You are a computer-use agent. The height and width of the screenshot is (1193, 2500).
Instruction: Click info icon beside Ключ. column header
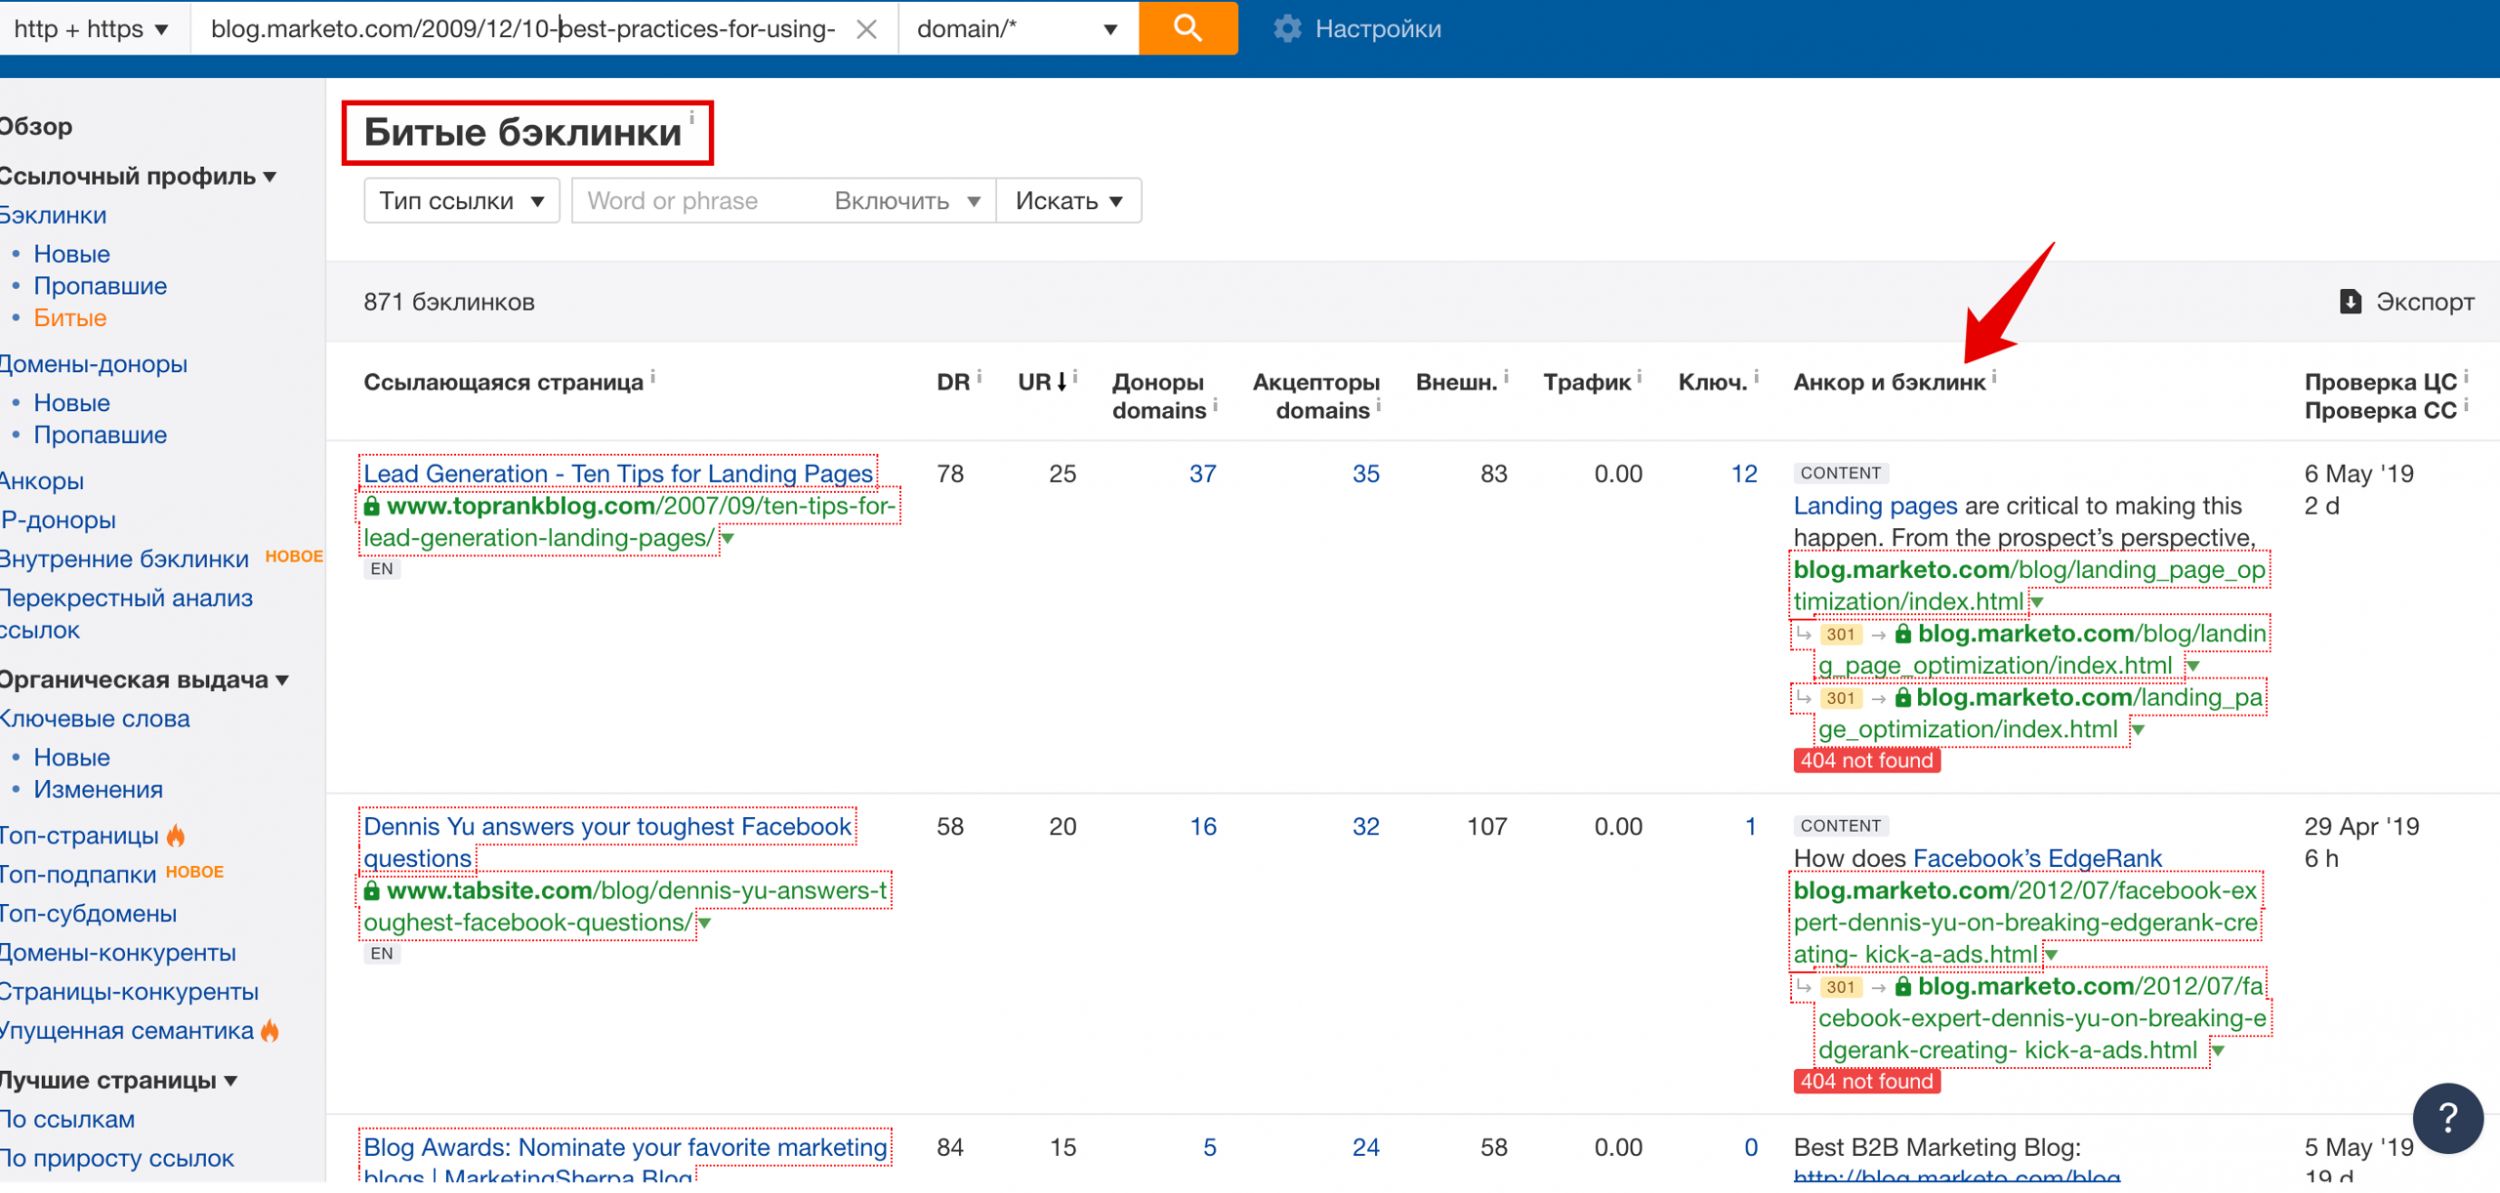[x=1756, y=377]
